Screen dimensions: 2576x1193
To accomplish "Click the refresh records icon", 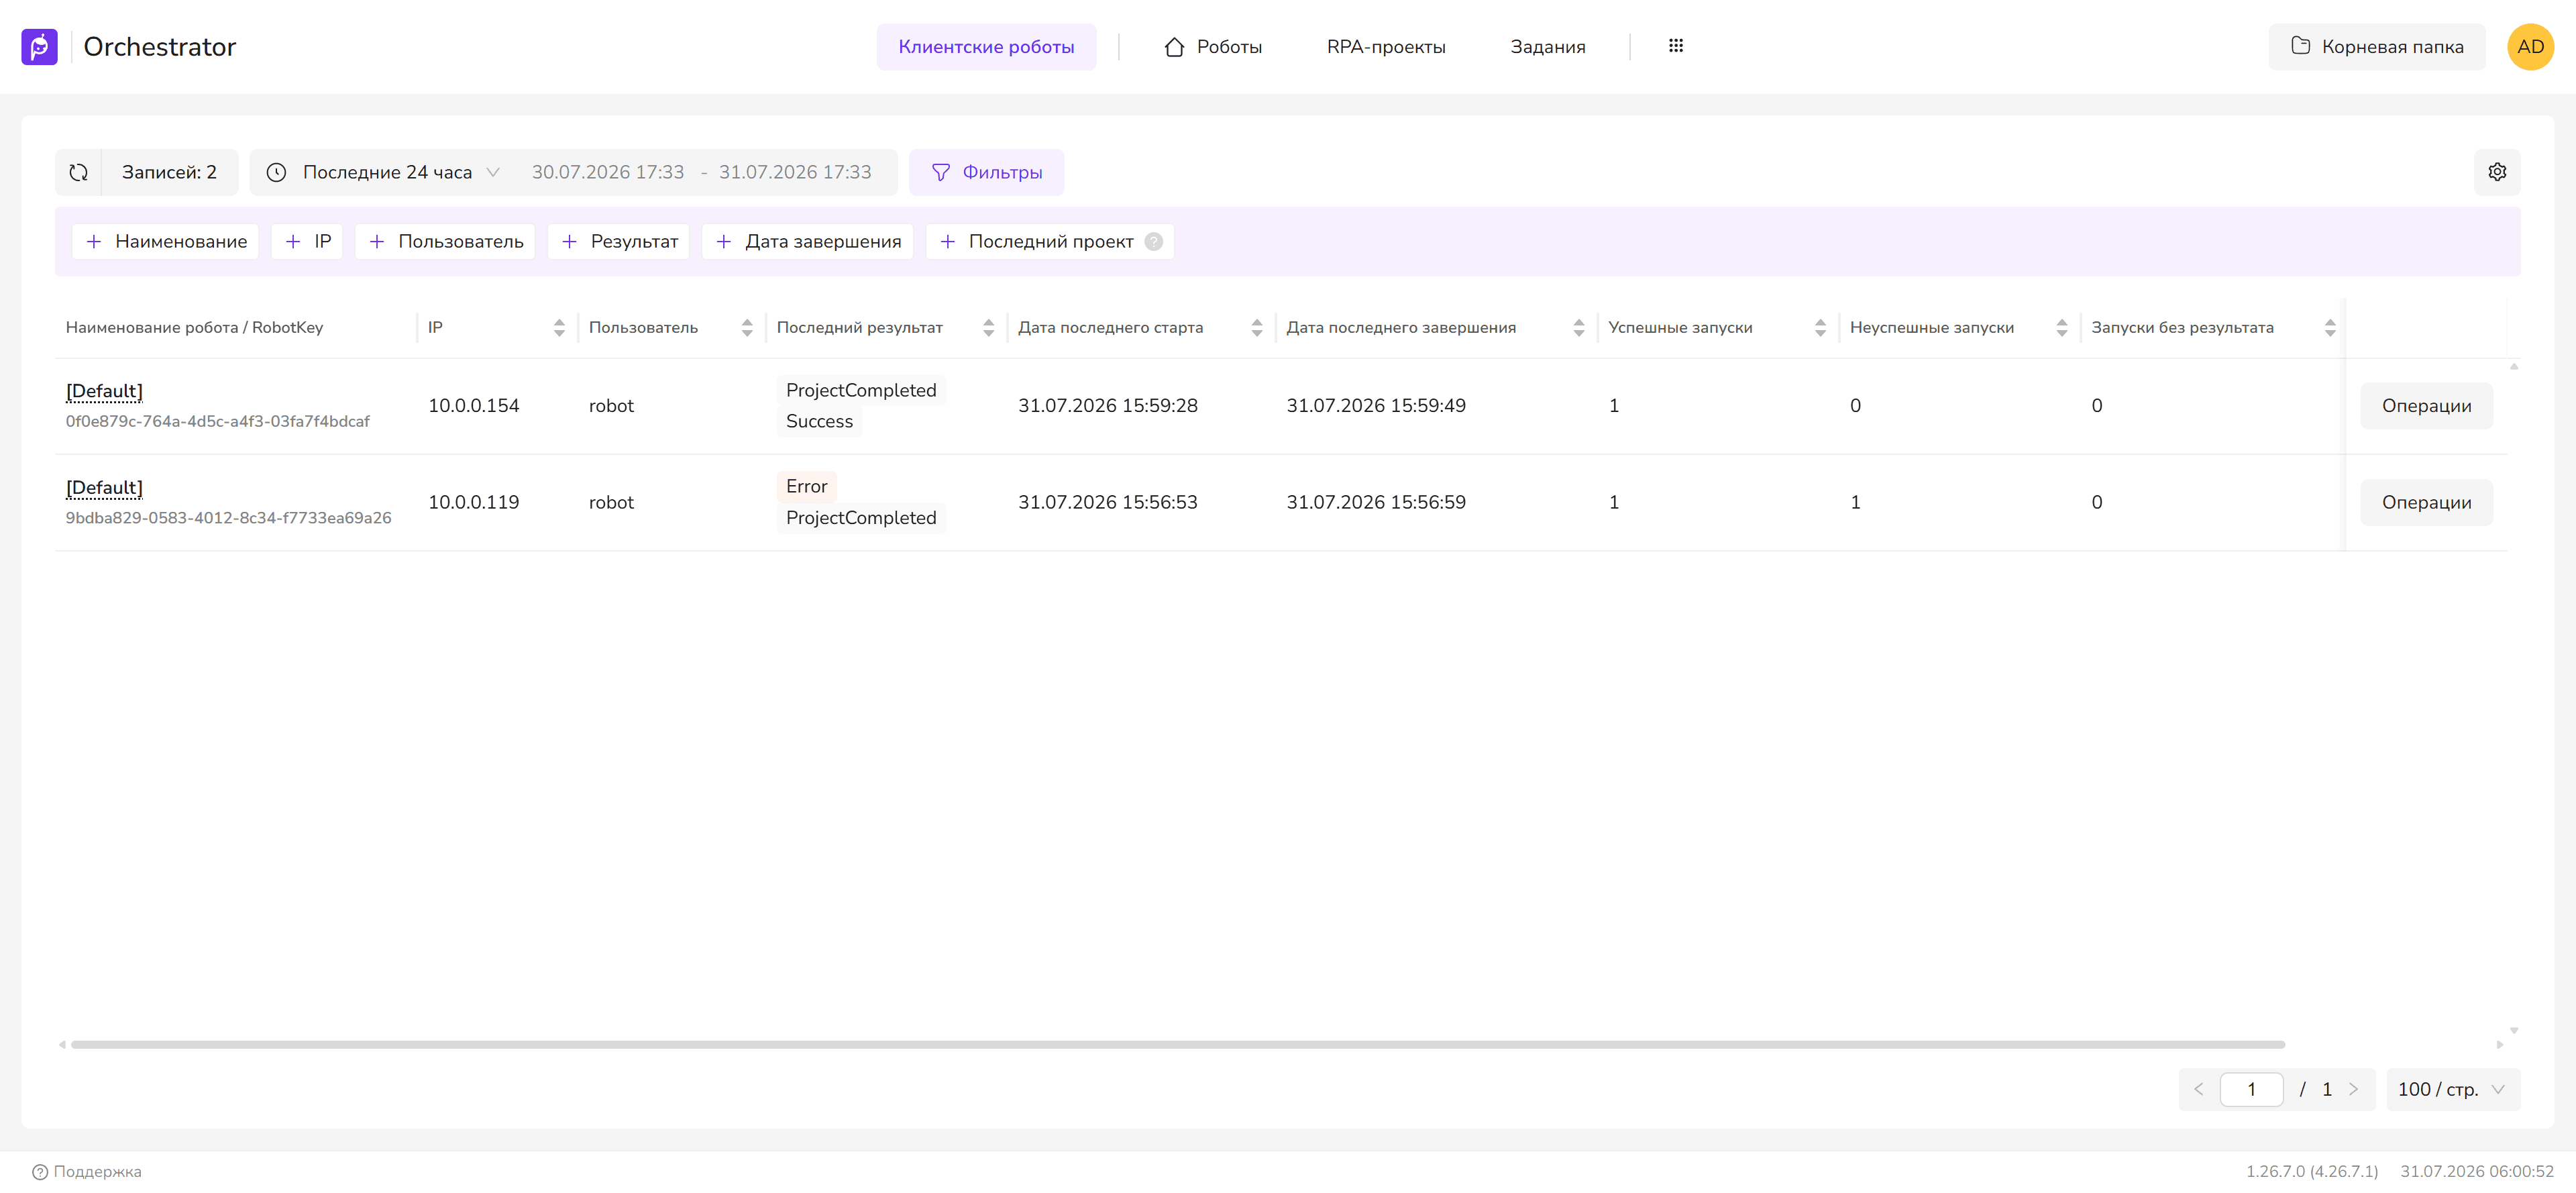I will pos(79,172).
